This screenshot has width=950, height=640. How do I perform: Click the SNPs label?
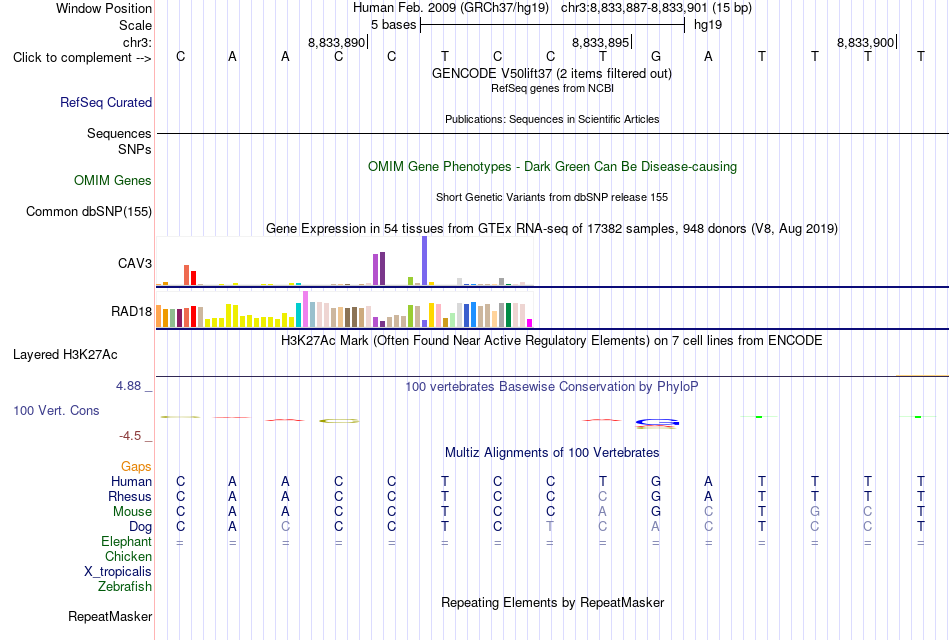pyautogui.click(x=135, y=149)
